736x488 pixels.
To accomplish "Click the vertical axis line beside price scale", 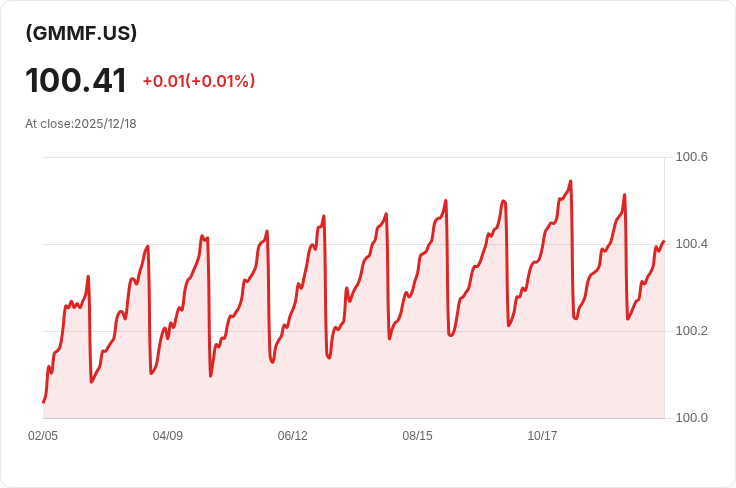I will point(664,300).
